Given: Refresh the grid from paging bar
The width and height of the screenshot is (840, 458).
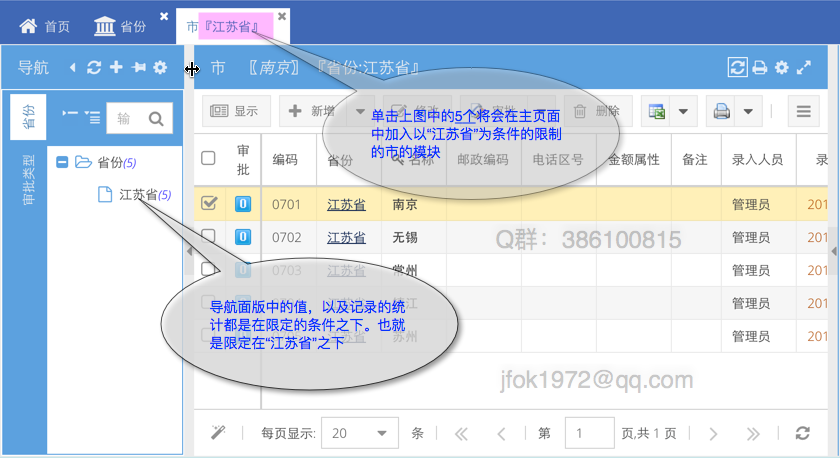Looking at the screenshot, I should point(802,433).
